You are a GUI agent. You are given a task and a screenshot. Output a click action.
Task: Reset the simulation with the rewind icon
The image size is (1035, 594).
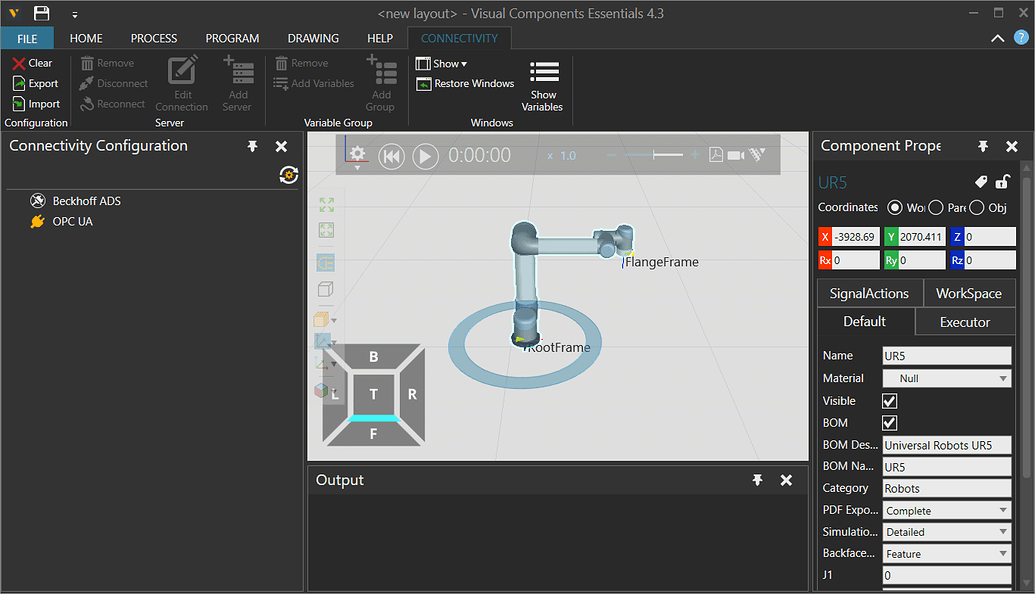[x=392, y=156]
